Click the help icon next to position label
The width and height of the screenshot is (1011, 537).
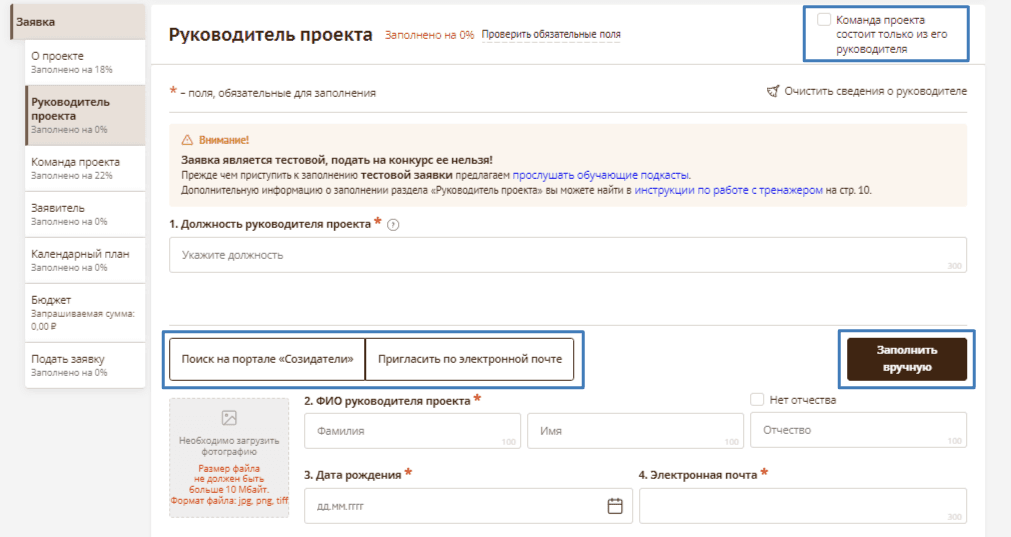click(393, 225)
